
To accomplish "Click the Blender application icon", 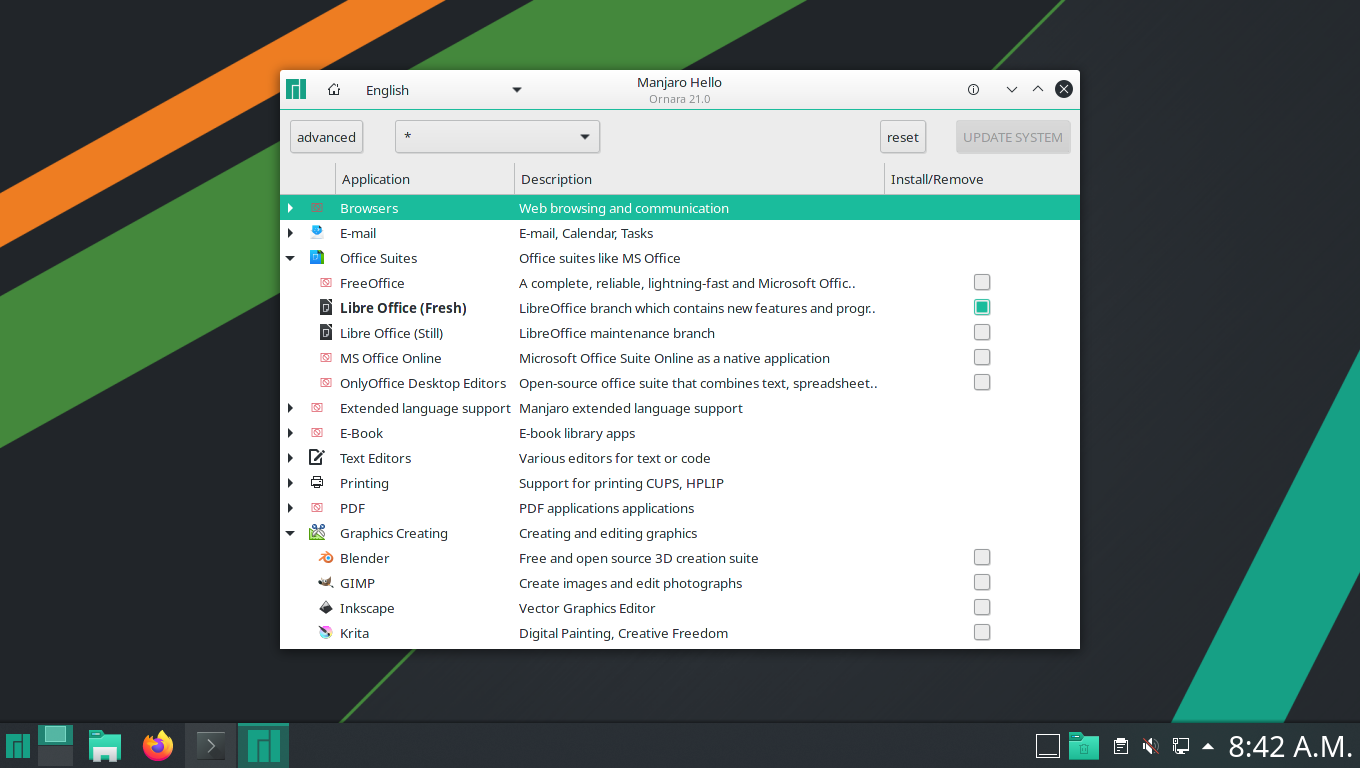I will click(x=325, y=558).
